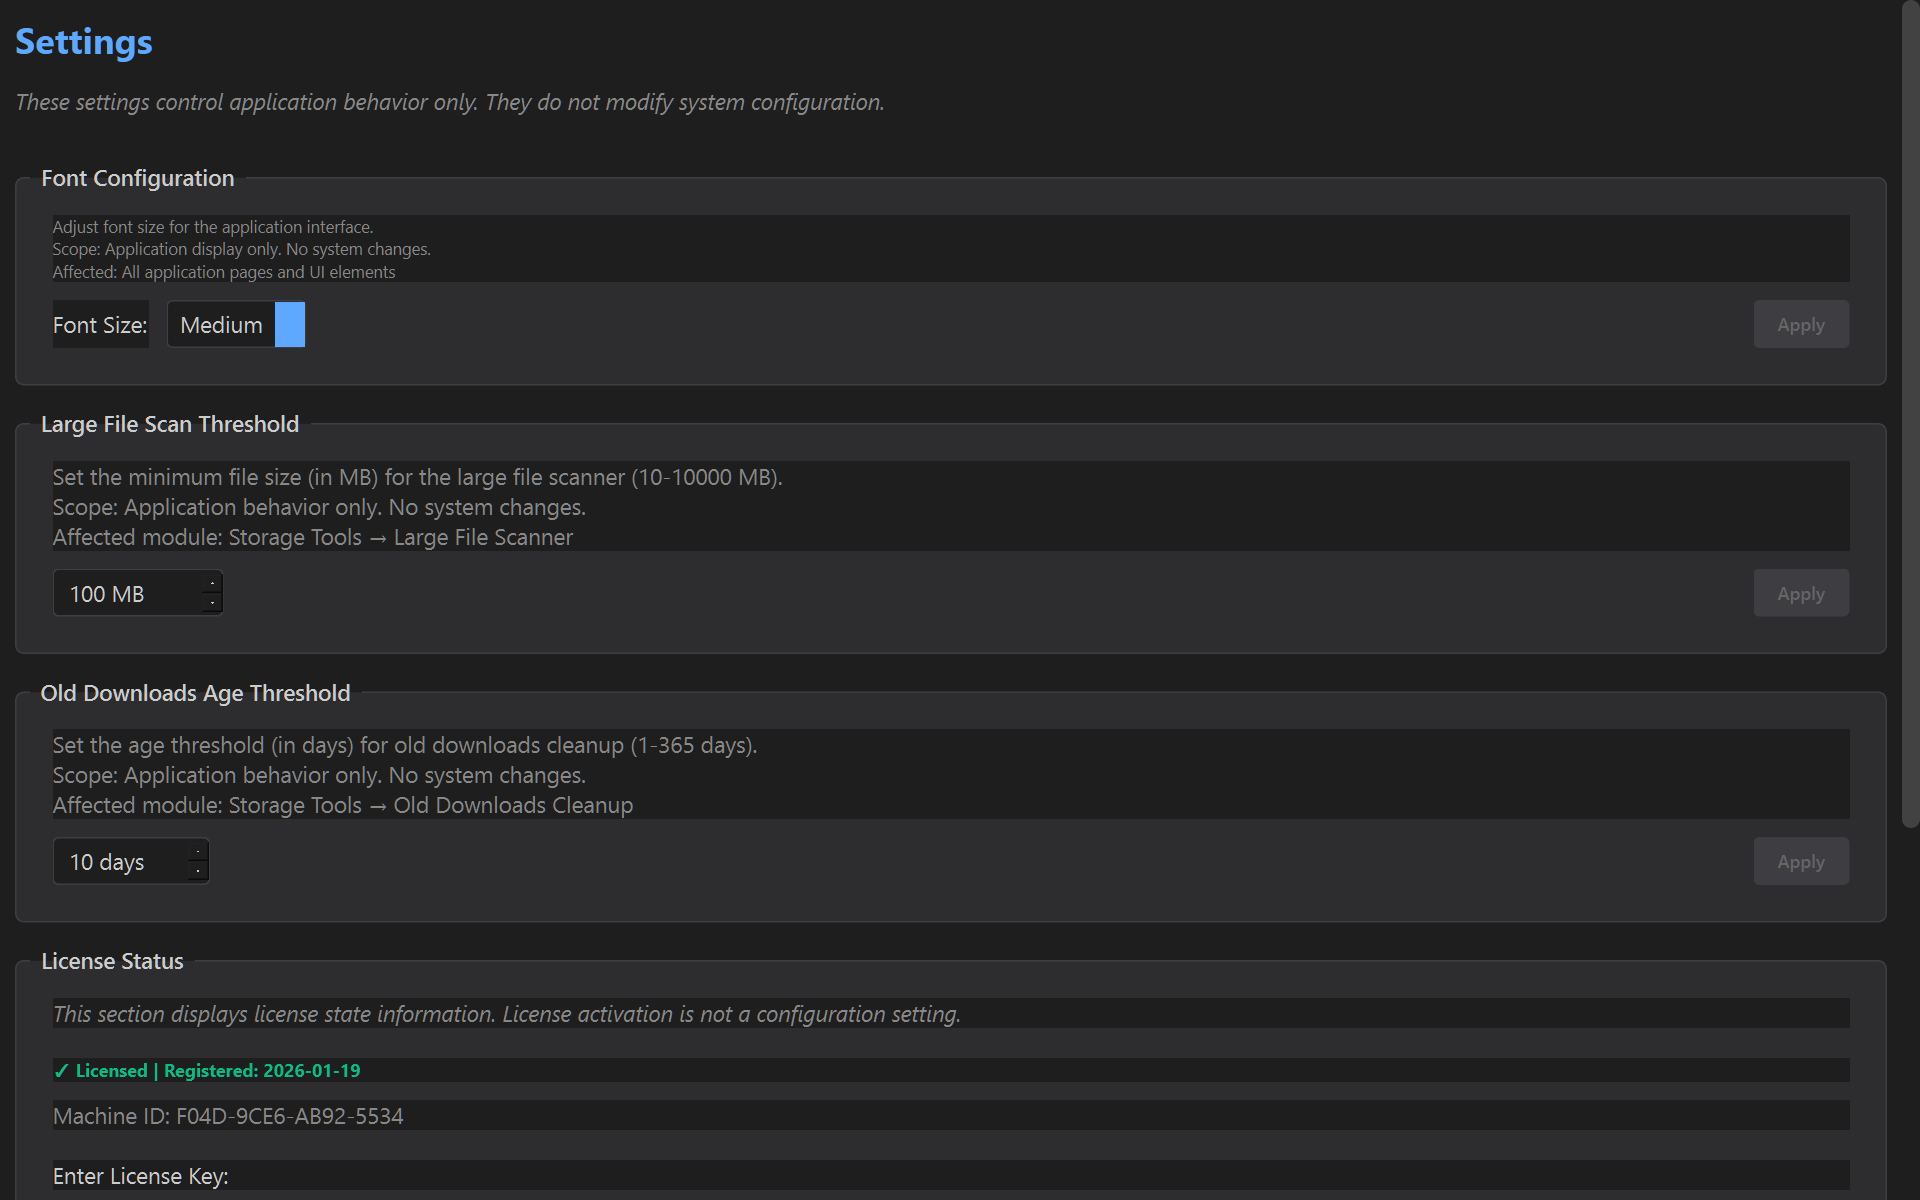The image size is (1920, 1200).
Task: Click the vertical scrollbar thumb
Action: (x=1910, y=415)
